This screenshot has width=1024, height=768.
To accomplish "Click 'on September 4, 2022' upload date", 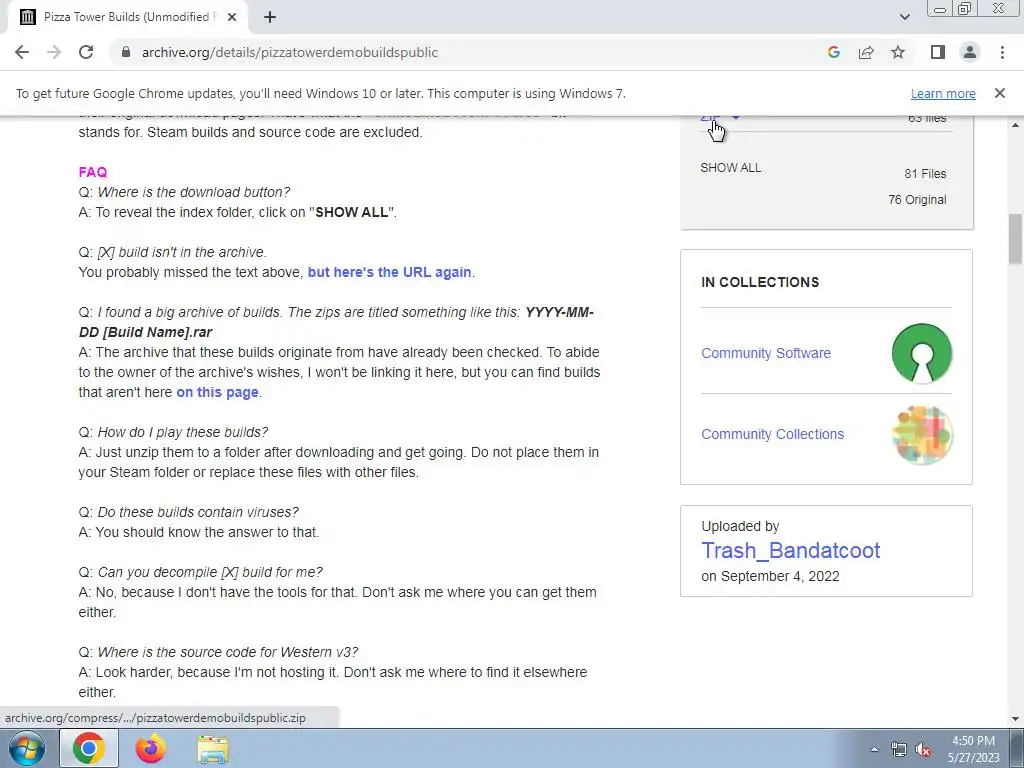I will pos(771,577).
